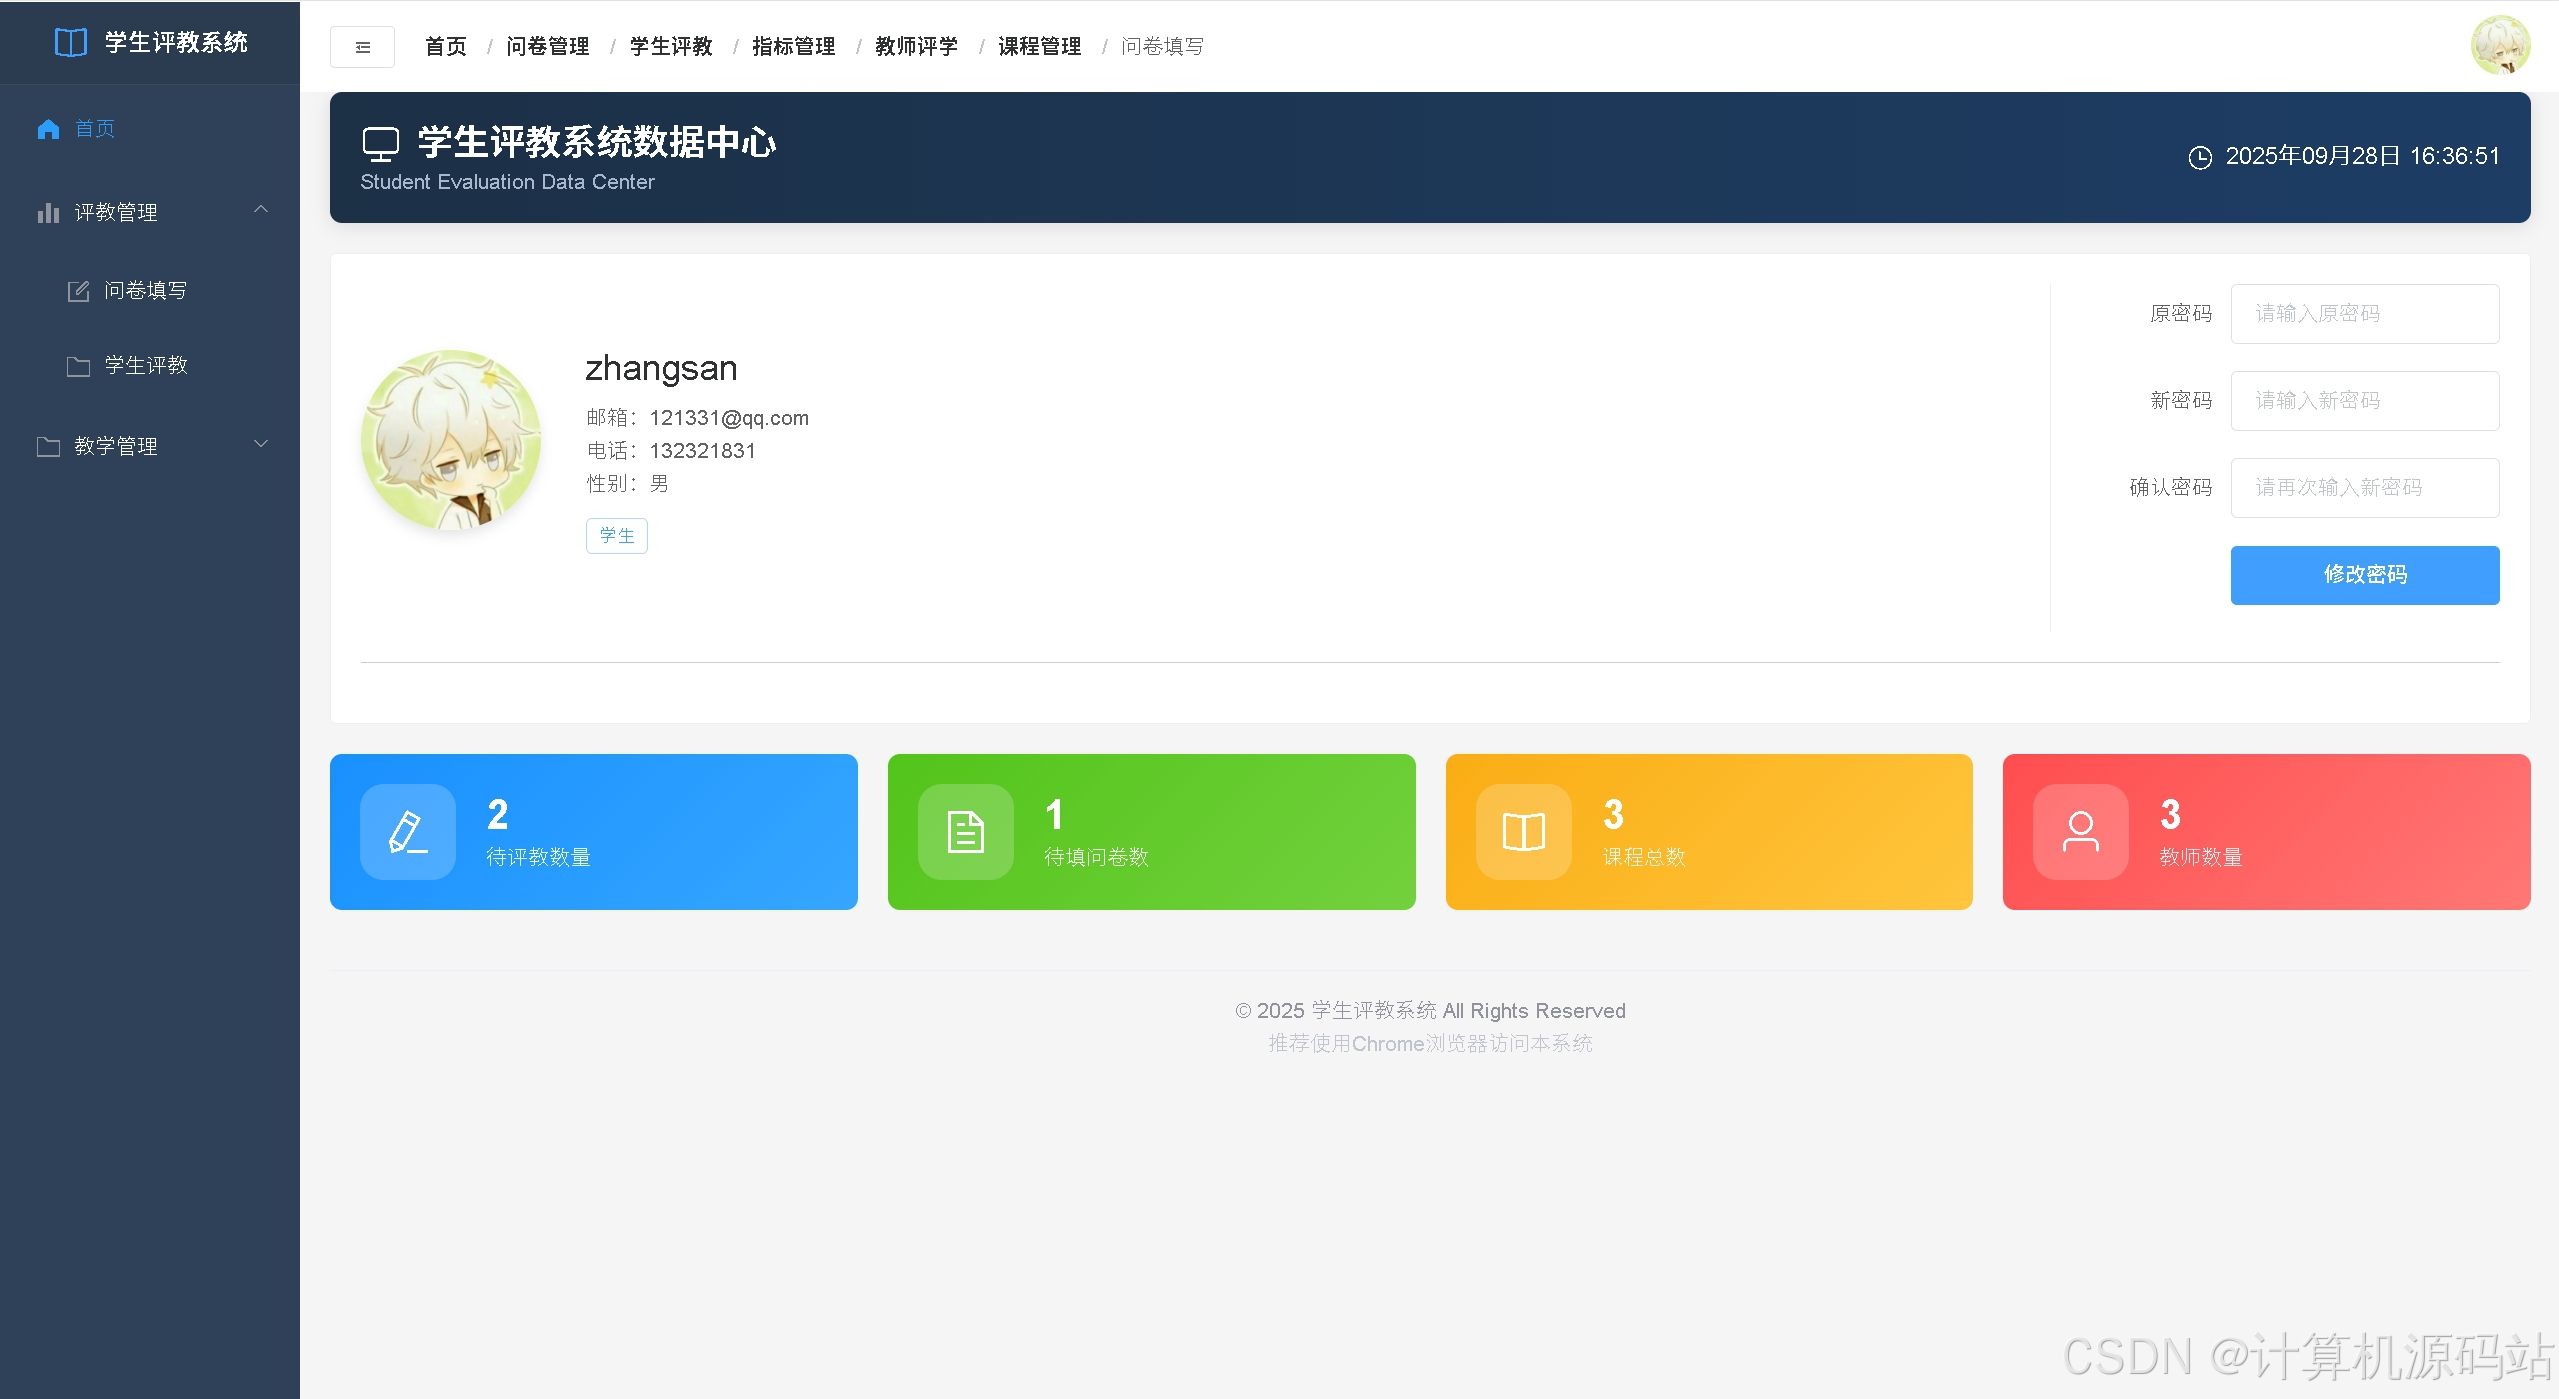The height and width of the screenshot is (1399, 2559).
Task: Click the sidebar collapse hamburger button
Action: pyautogui.click(x=363, y=47)
